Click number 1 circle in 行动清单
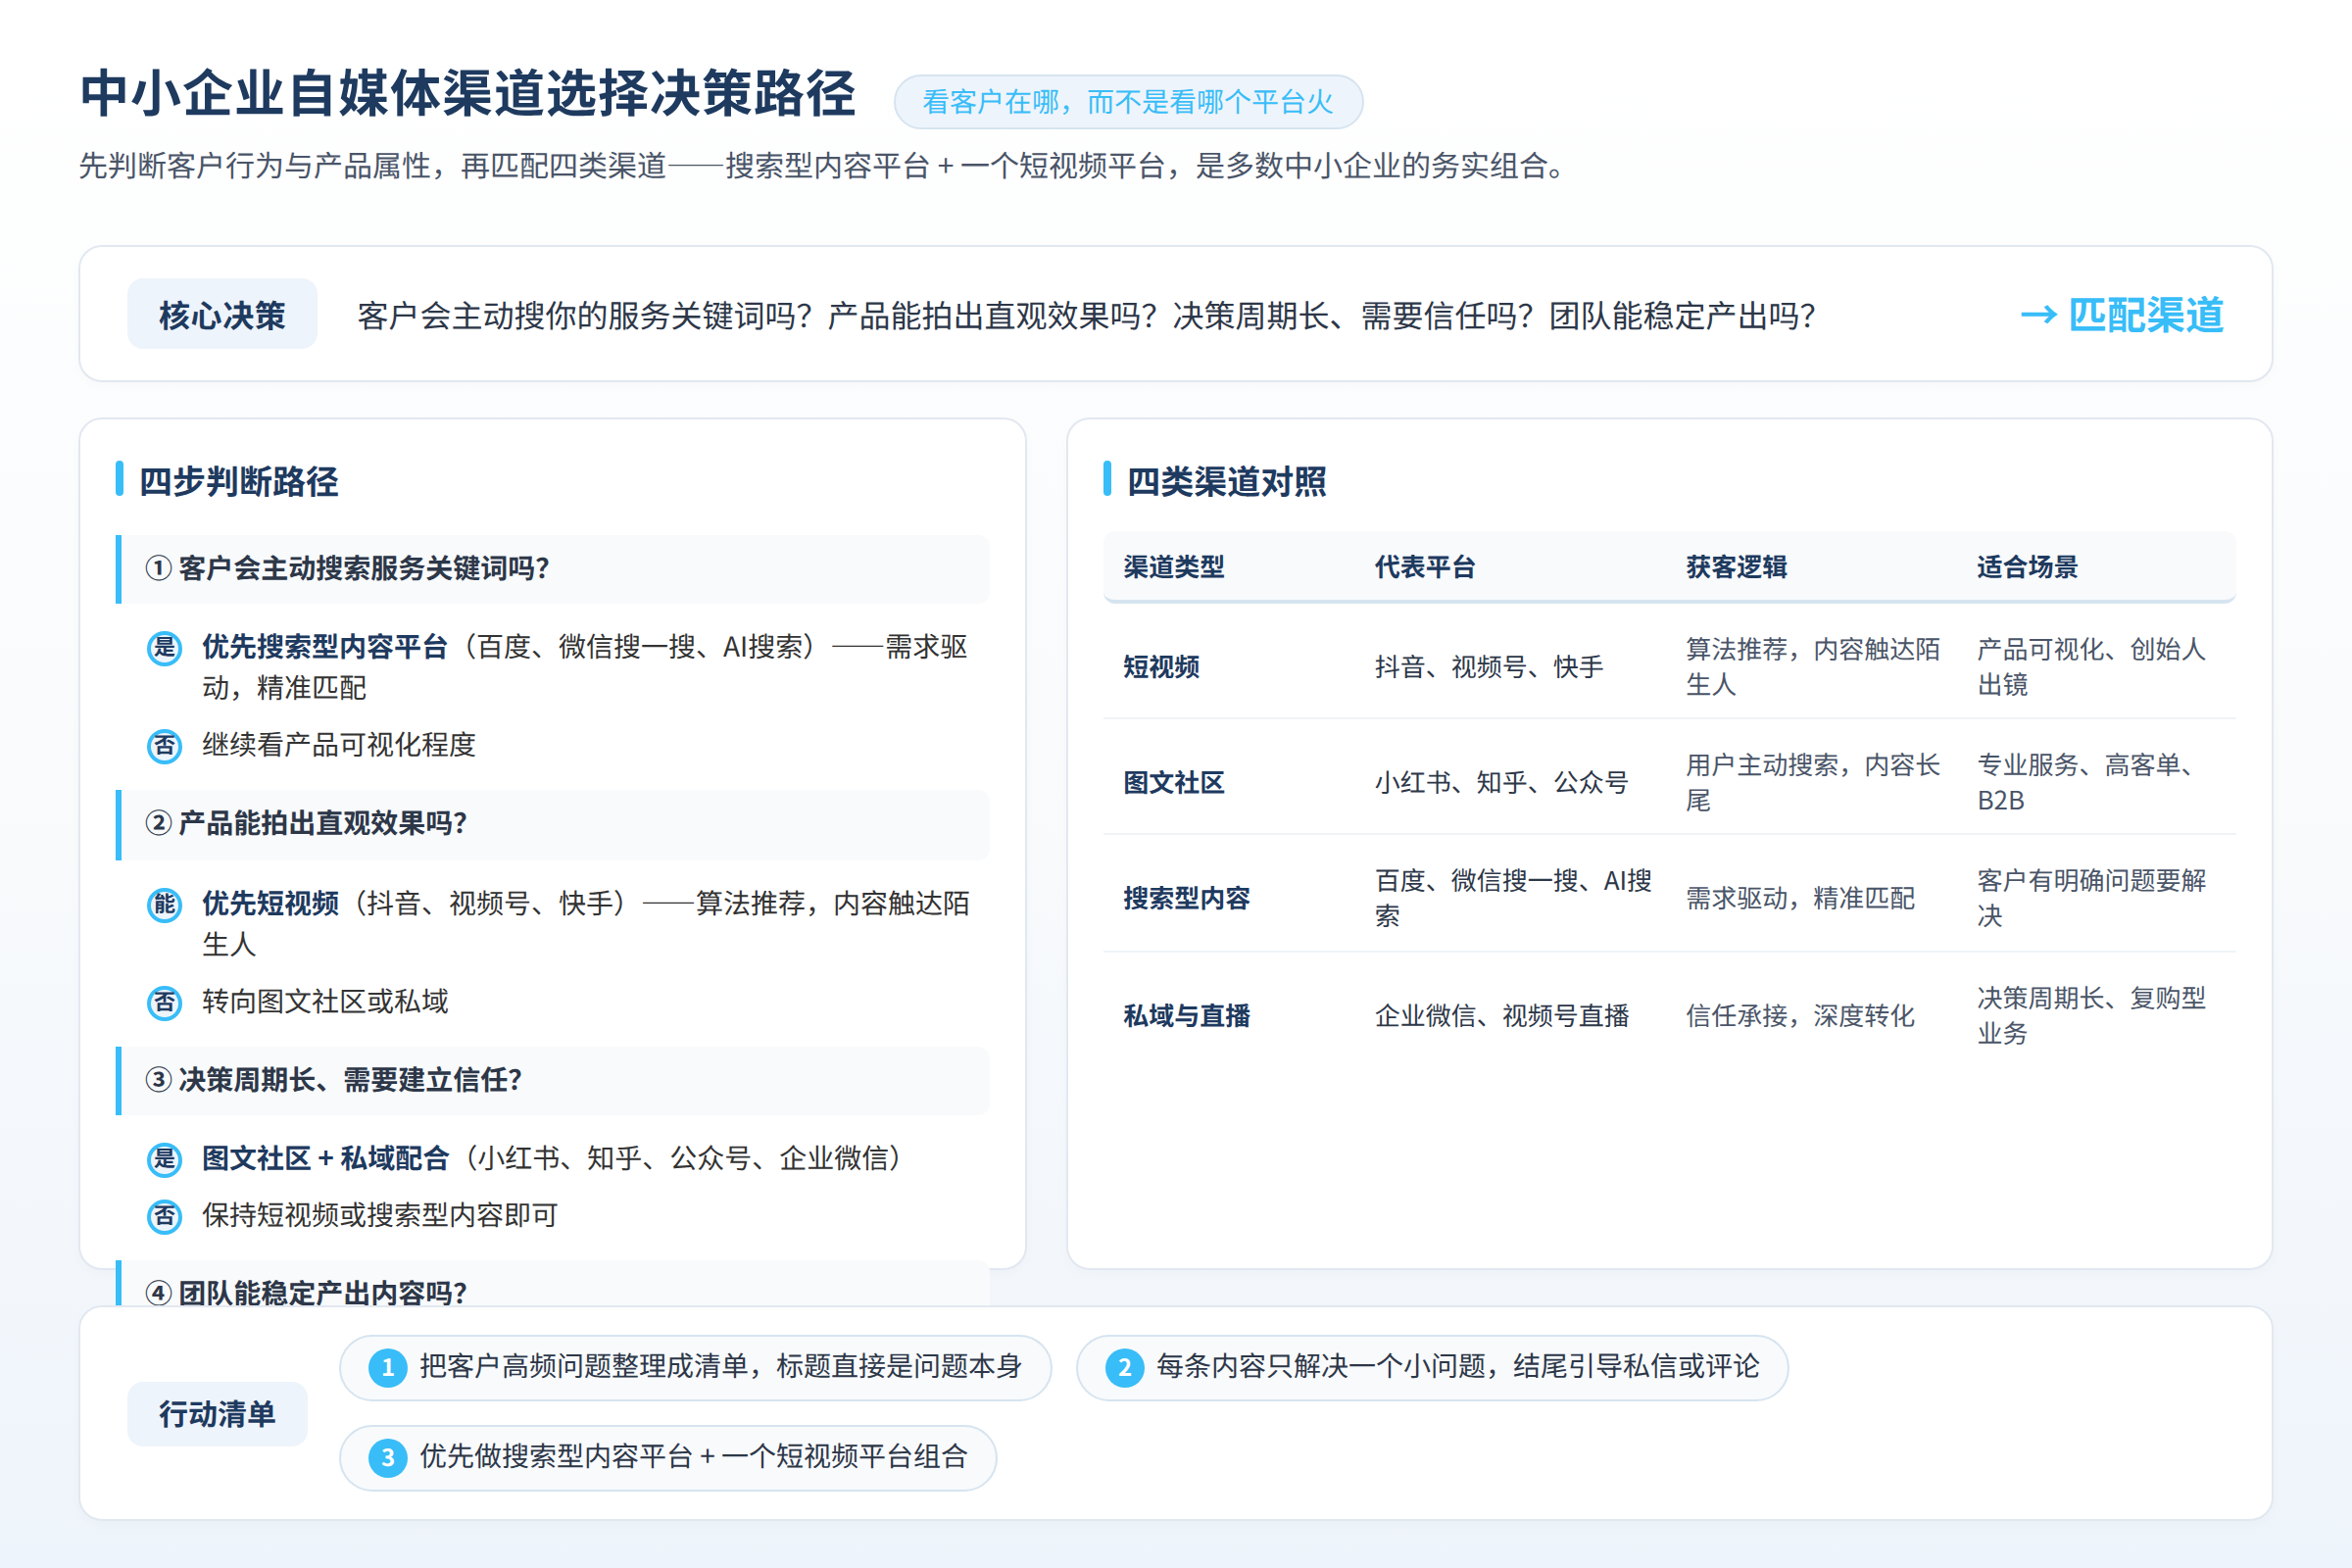The height and width of the screenshot is (1568, 2352). (x=388, y=1367)
